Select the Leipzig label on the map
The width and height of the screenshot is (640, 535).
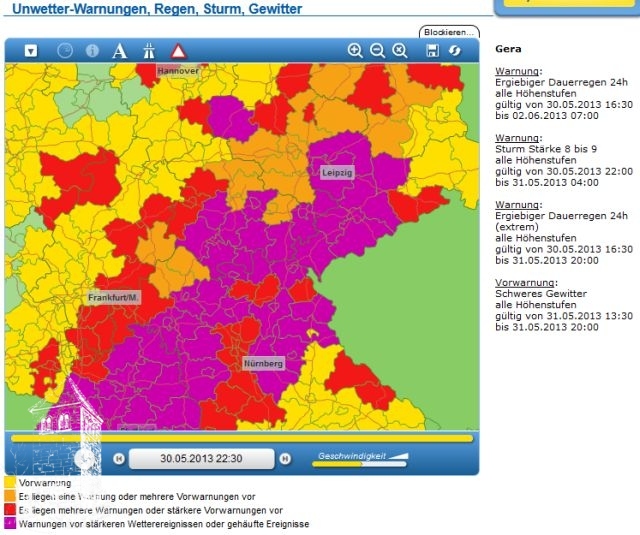coord(337,172)
